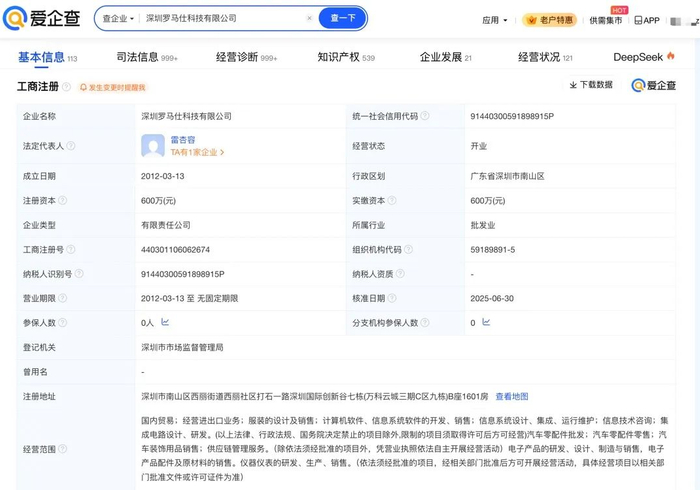The image size is (700, 490).
Task: Open trend chart icon beside 参保人数 0人
Action: coord(165,322)
